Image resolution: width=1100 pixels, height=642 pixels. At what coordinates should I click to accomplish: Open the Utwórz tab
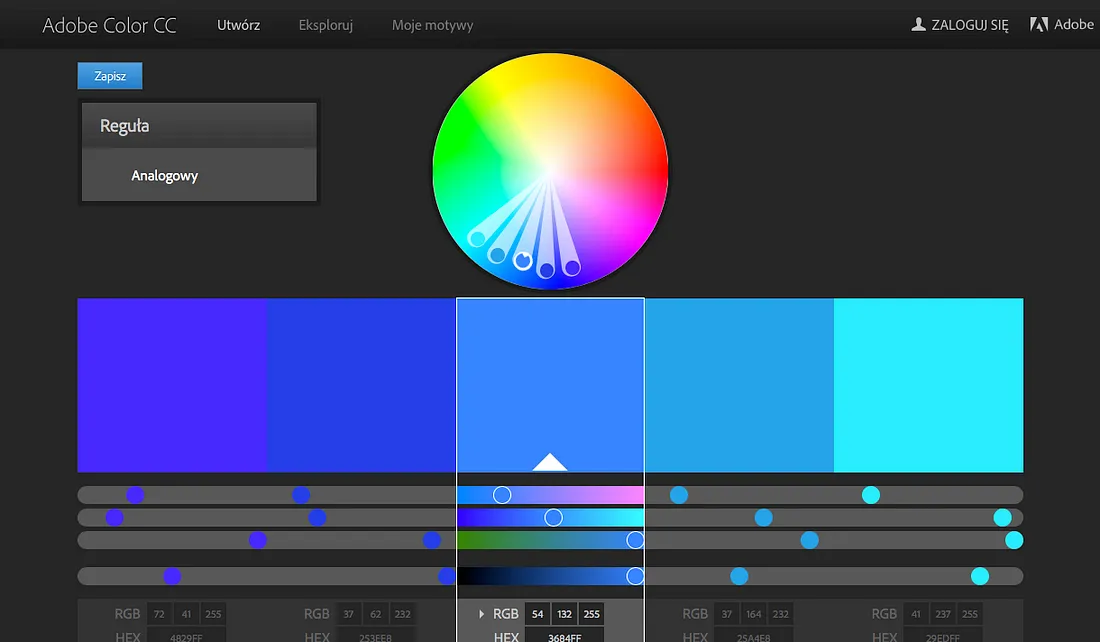point(238,25)
